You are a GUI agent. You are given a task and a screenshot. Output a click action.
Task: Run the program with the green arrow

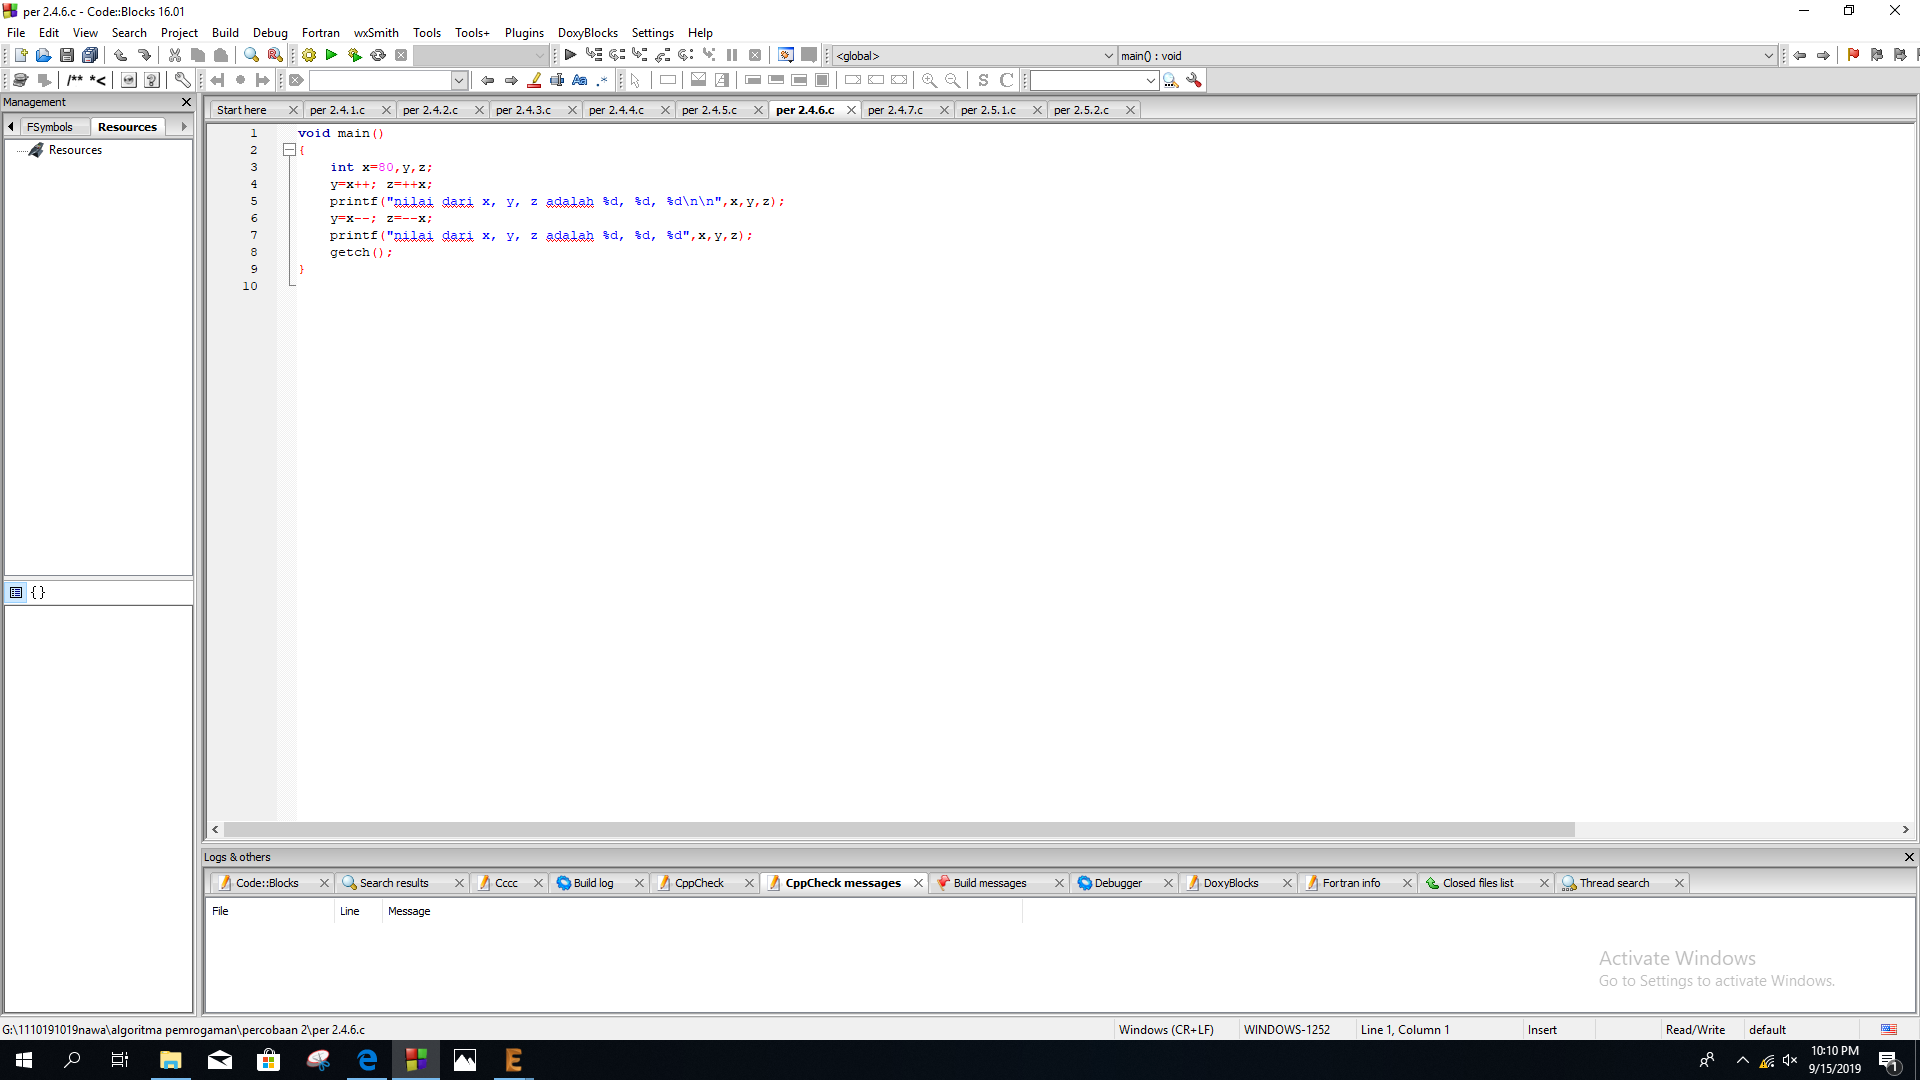pyautogui.click(x=331, y=55)
